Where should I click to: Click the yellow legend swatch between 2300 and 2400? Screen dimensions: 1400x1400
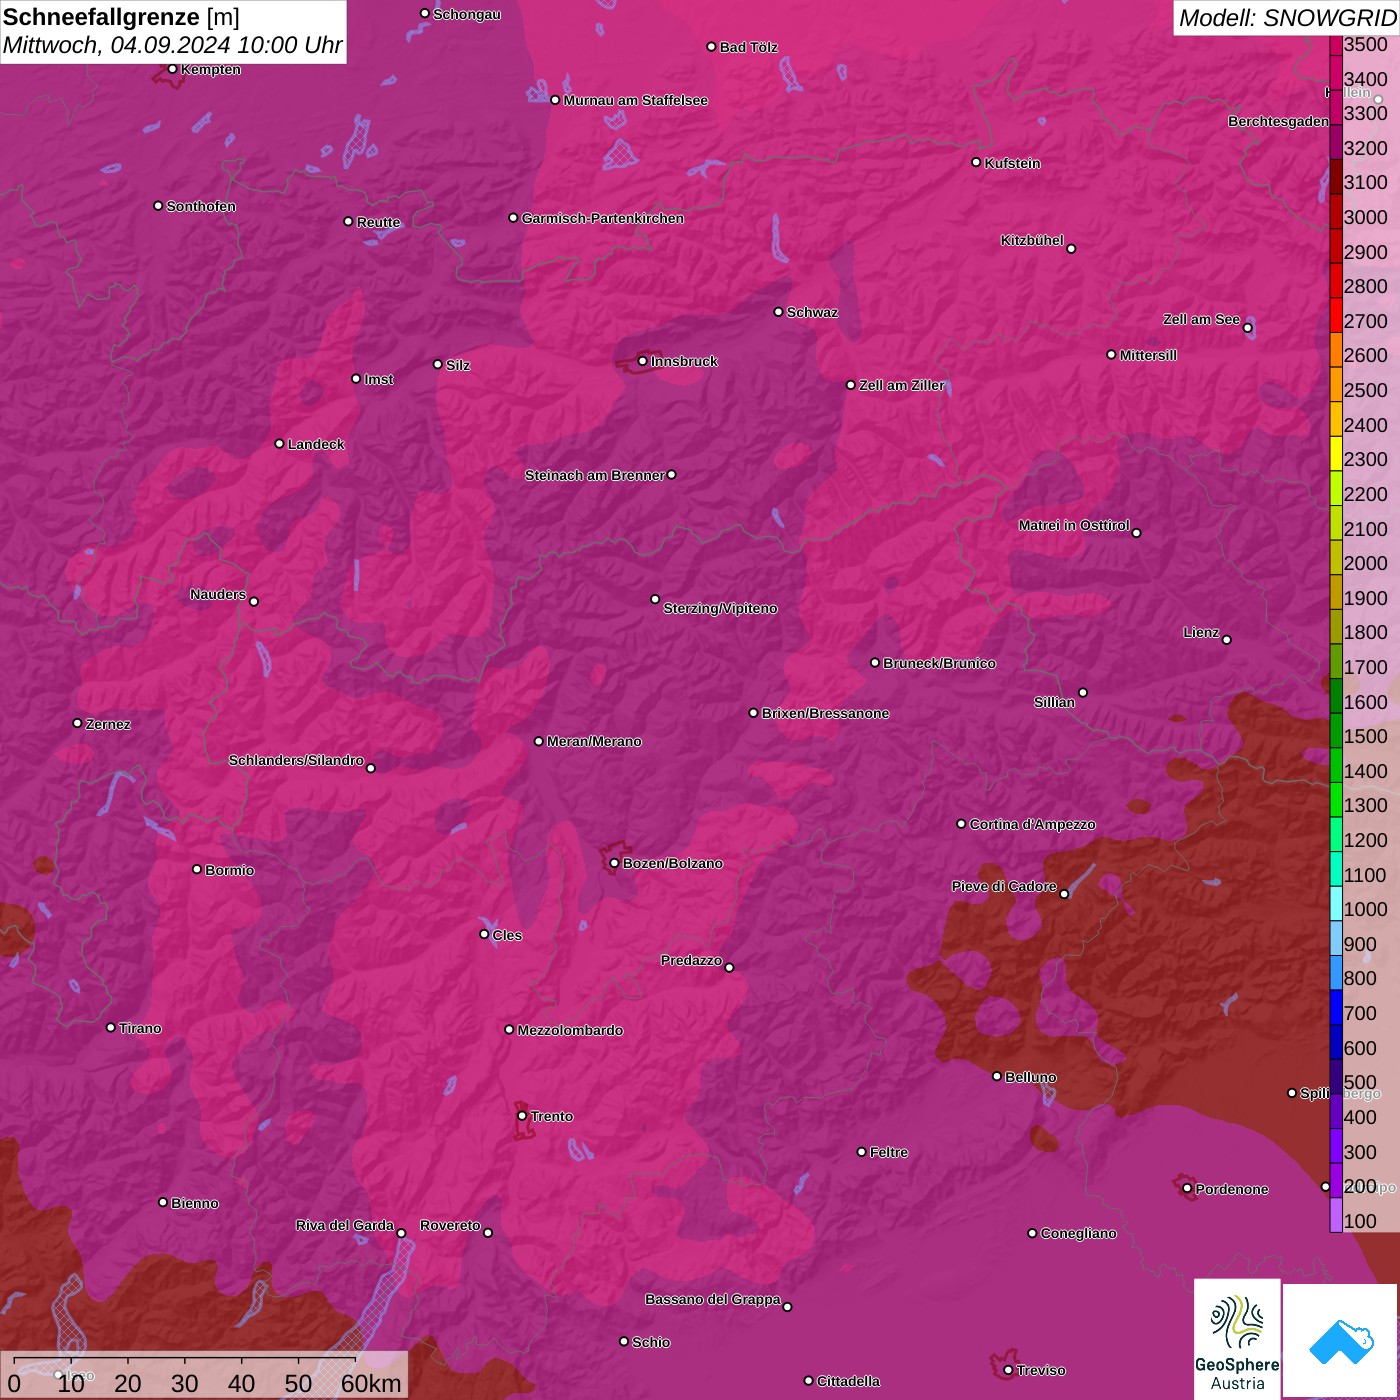(x=1336, y=451)
